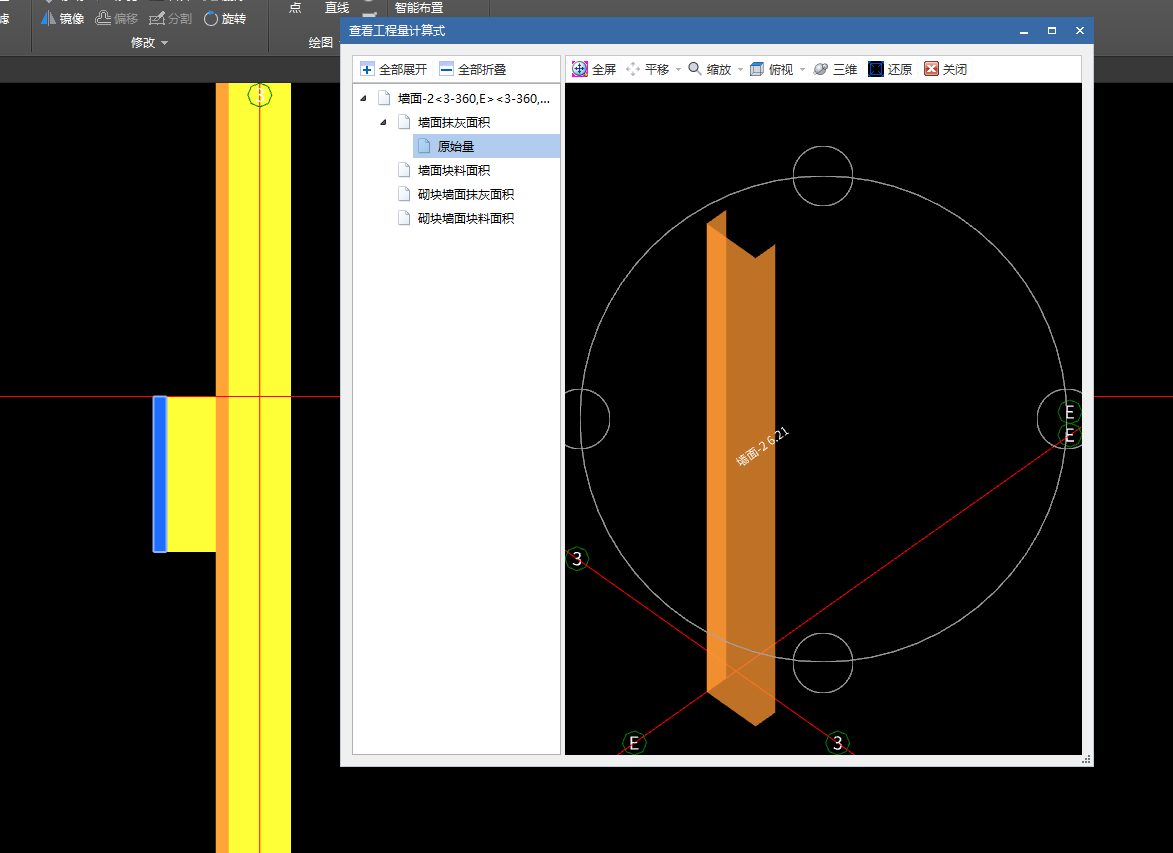
Task: Select the 砌块墙面块料面积 tree item
Action: [465, 218]
